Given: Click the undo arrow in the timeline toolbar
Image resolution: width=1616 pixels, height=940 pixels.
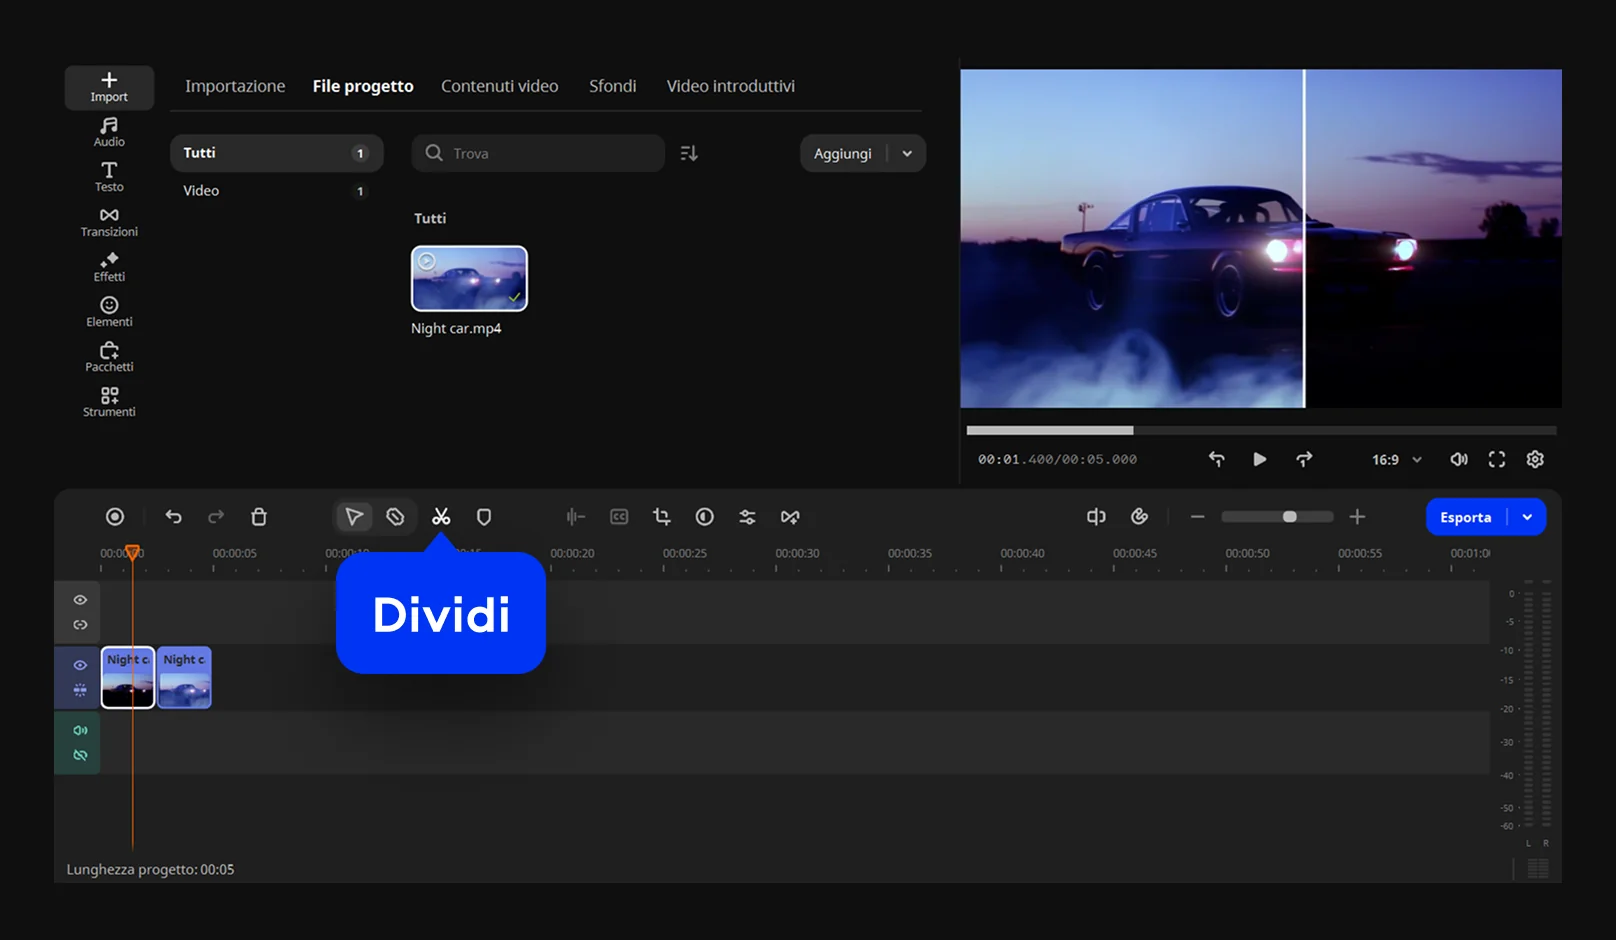Looking at the screenshot, I should [x=174, y=517].
